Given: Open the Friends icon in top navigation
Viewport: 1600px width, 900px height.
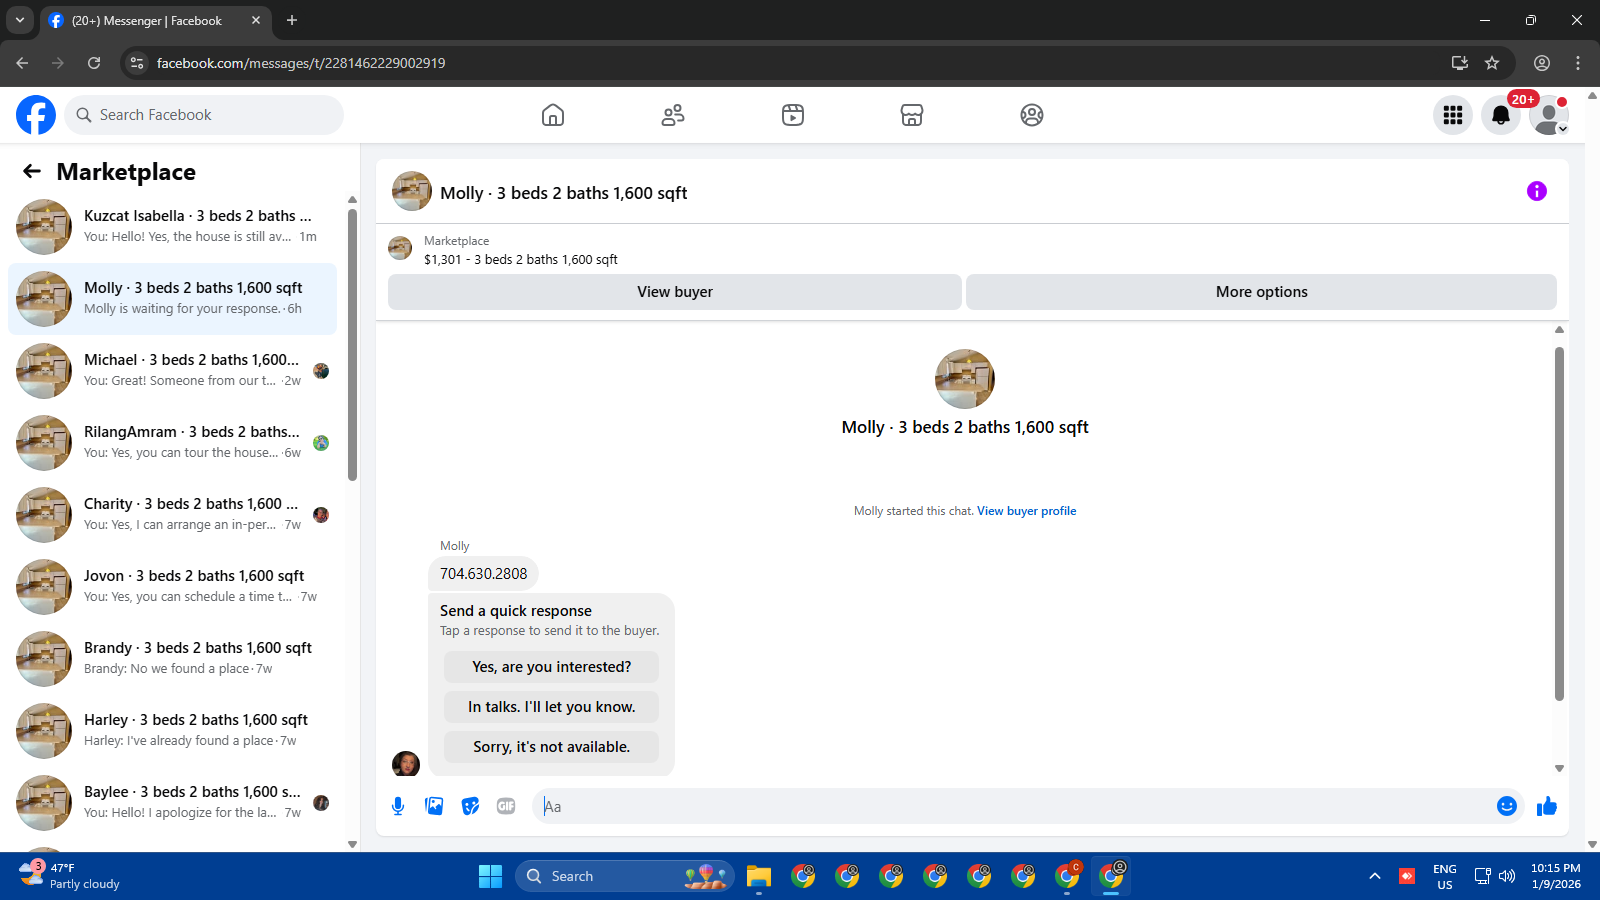Looking at the screenshot, I should click(x=673, y=115).
